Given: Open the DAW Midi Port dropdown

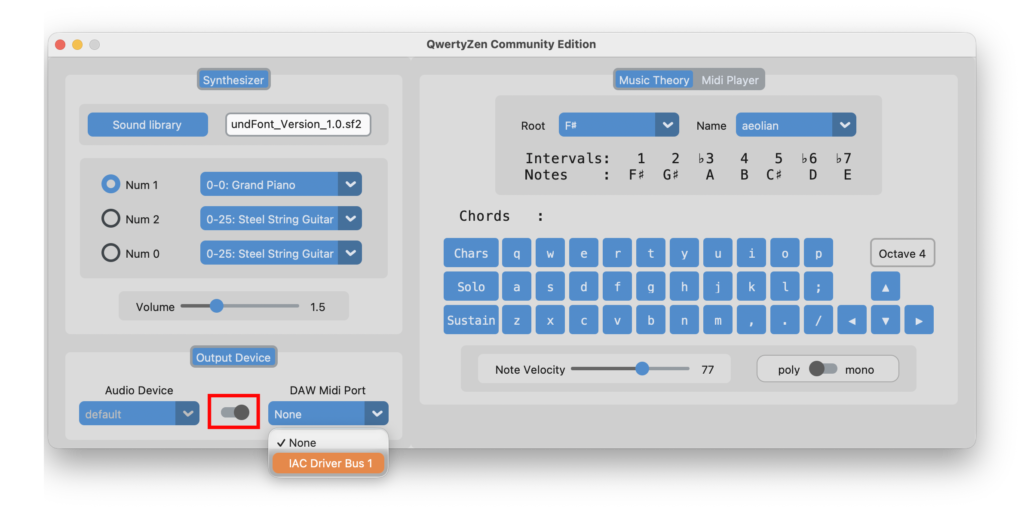Looking at the screenshot, I should [328, 413].
